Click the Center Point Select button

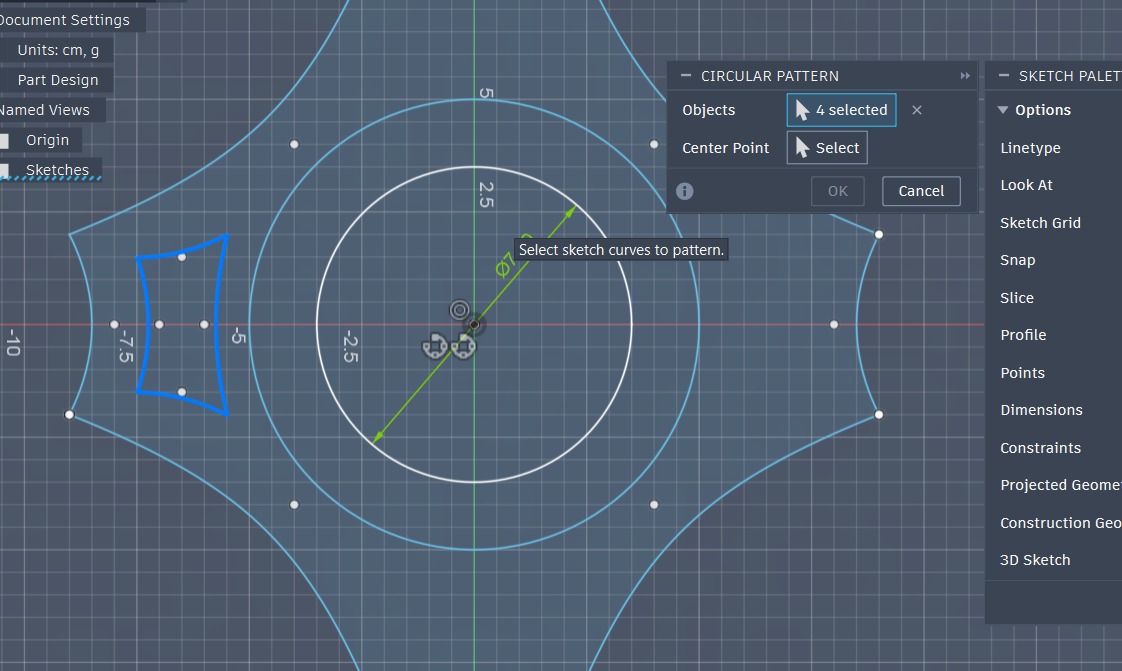pos(827,148)
